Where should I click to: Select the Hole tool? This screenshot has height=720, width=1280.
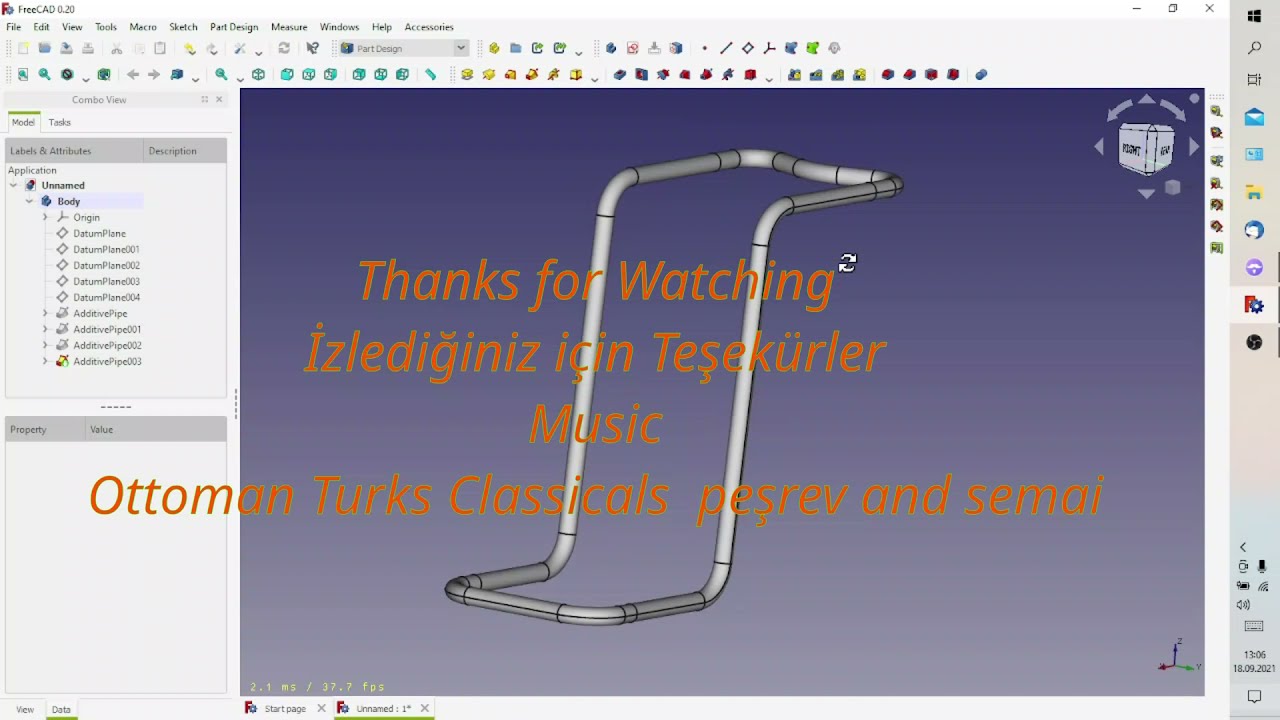pos(641,74)
